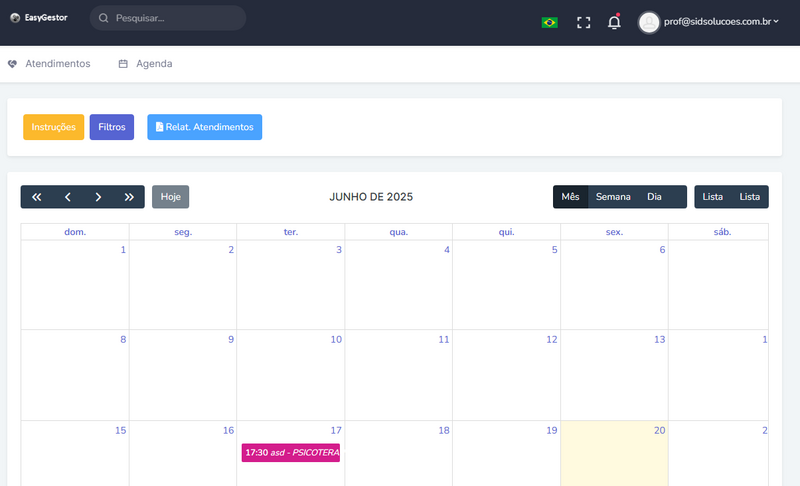Select day 15 in the calendar
Viewport: 800px width, 486px height.
120,430
